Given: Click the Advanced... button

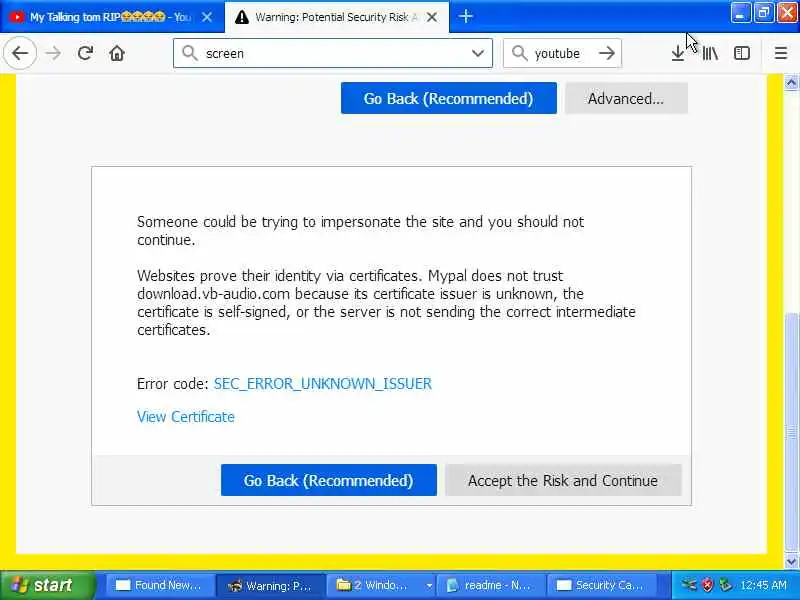Looking at the screenshot, I should [626, 98].
